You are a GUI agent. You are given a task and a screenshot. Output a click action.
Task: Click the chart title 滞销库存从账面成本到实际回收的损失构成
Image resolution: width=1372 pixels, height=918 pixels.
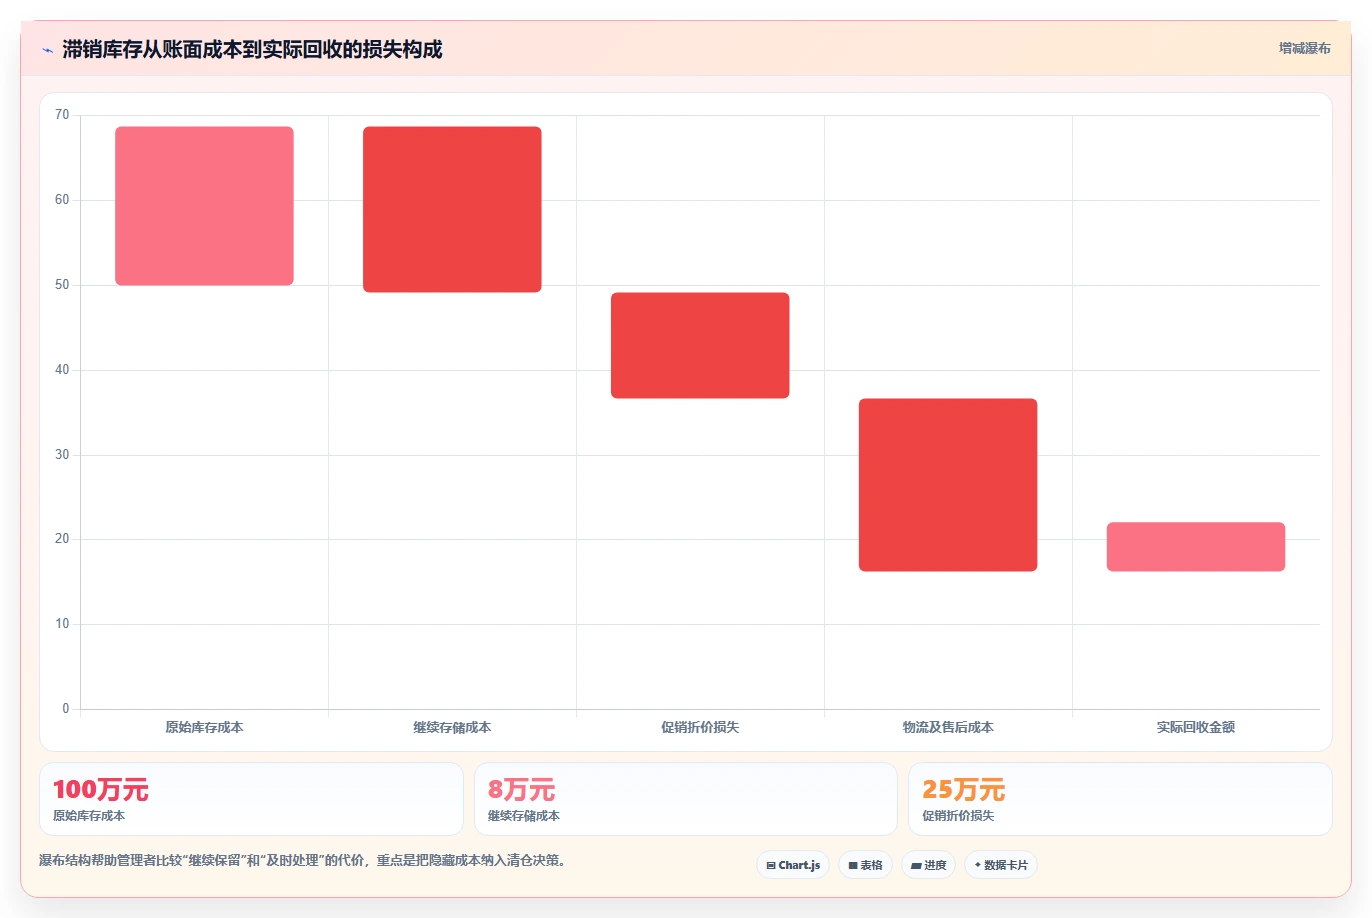(252, 49)
